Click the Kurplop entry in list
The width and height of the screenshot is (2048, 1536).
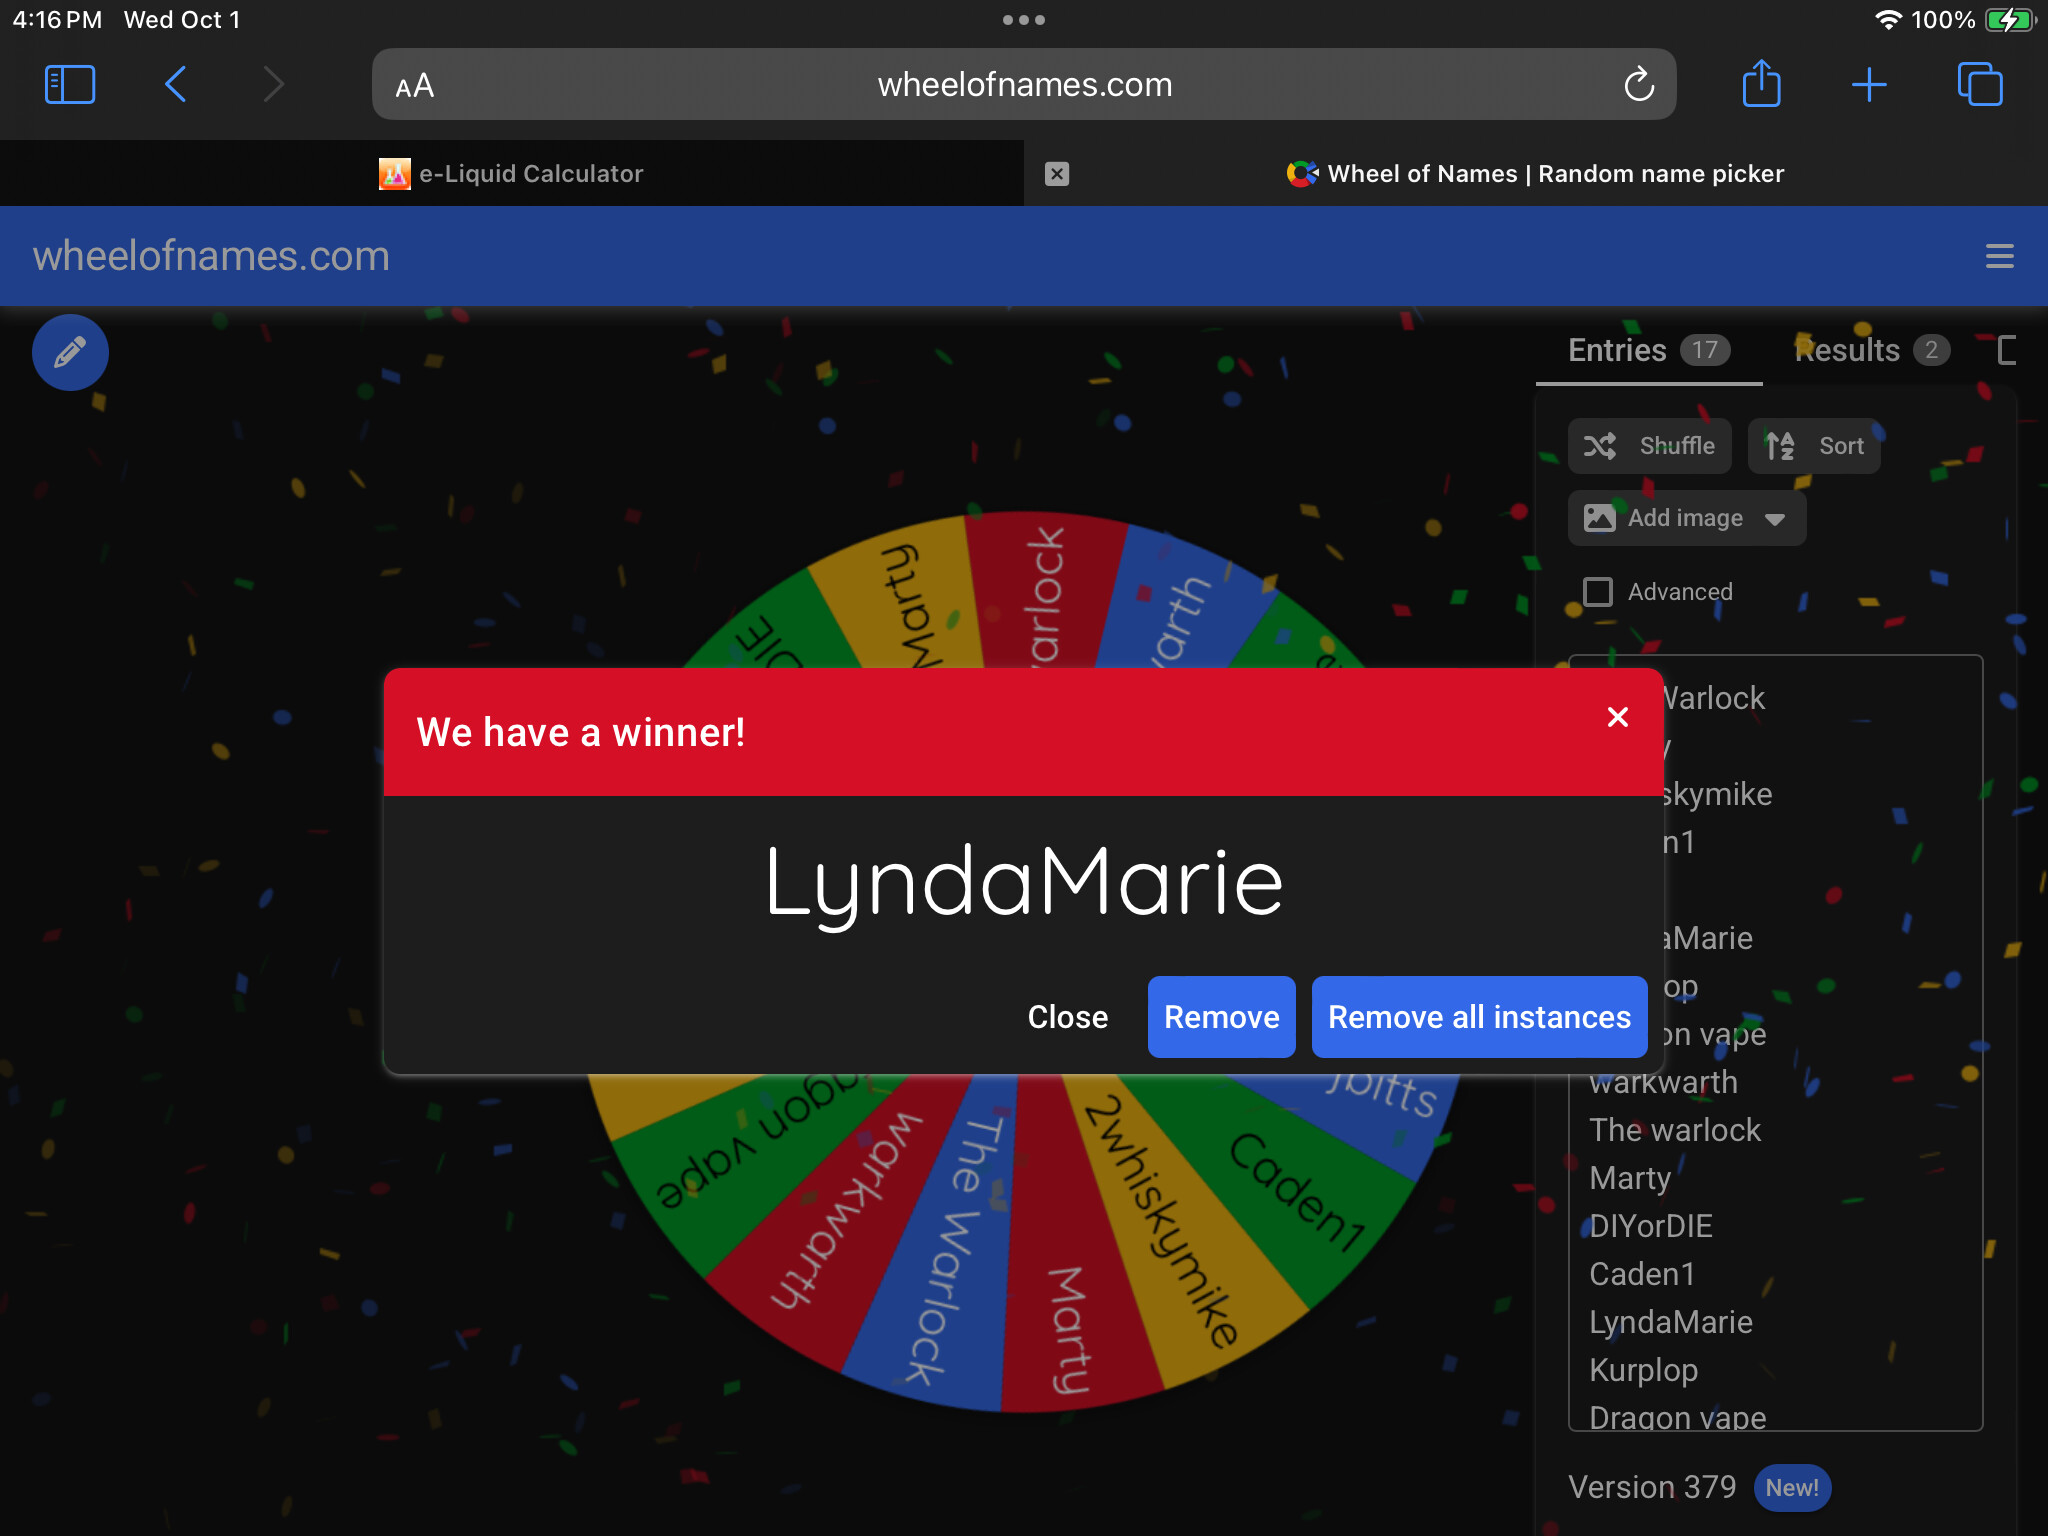(1643, 1370)
